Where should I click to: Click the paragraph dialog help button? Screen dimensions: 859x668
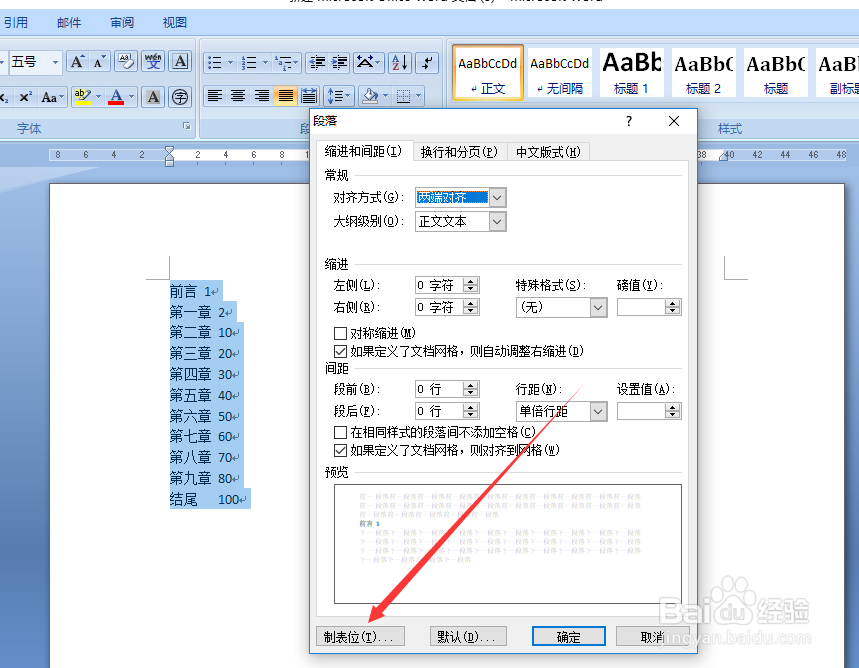coord(629,121)
